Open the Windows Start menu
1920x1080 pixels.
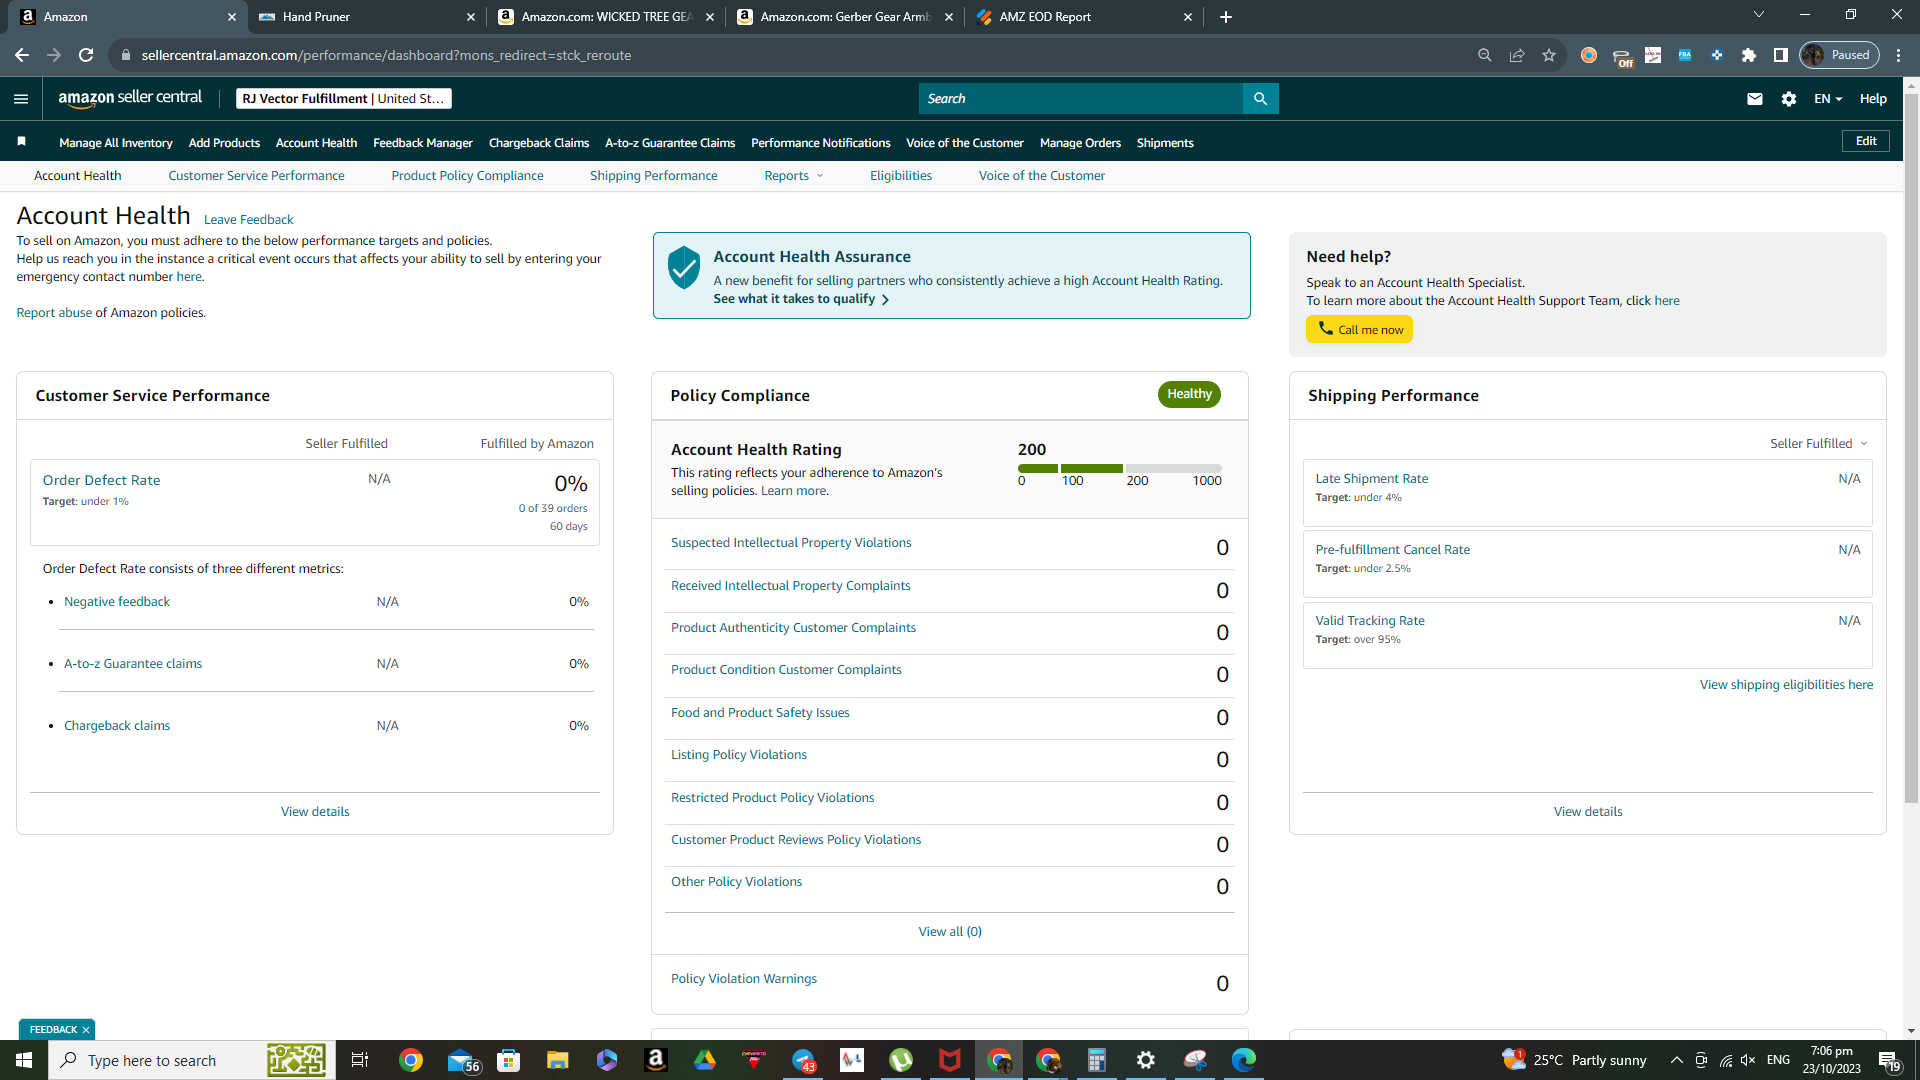point(24,1060)
